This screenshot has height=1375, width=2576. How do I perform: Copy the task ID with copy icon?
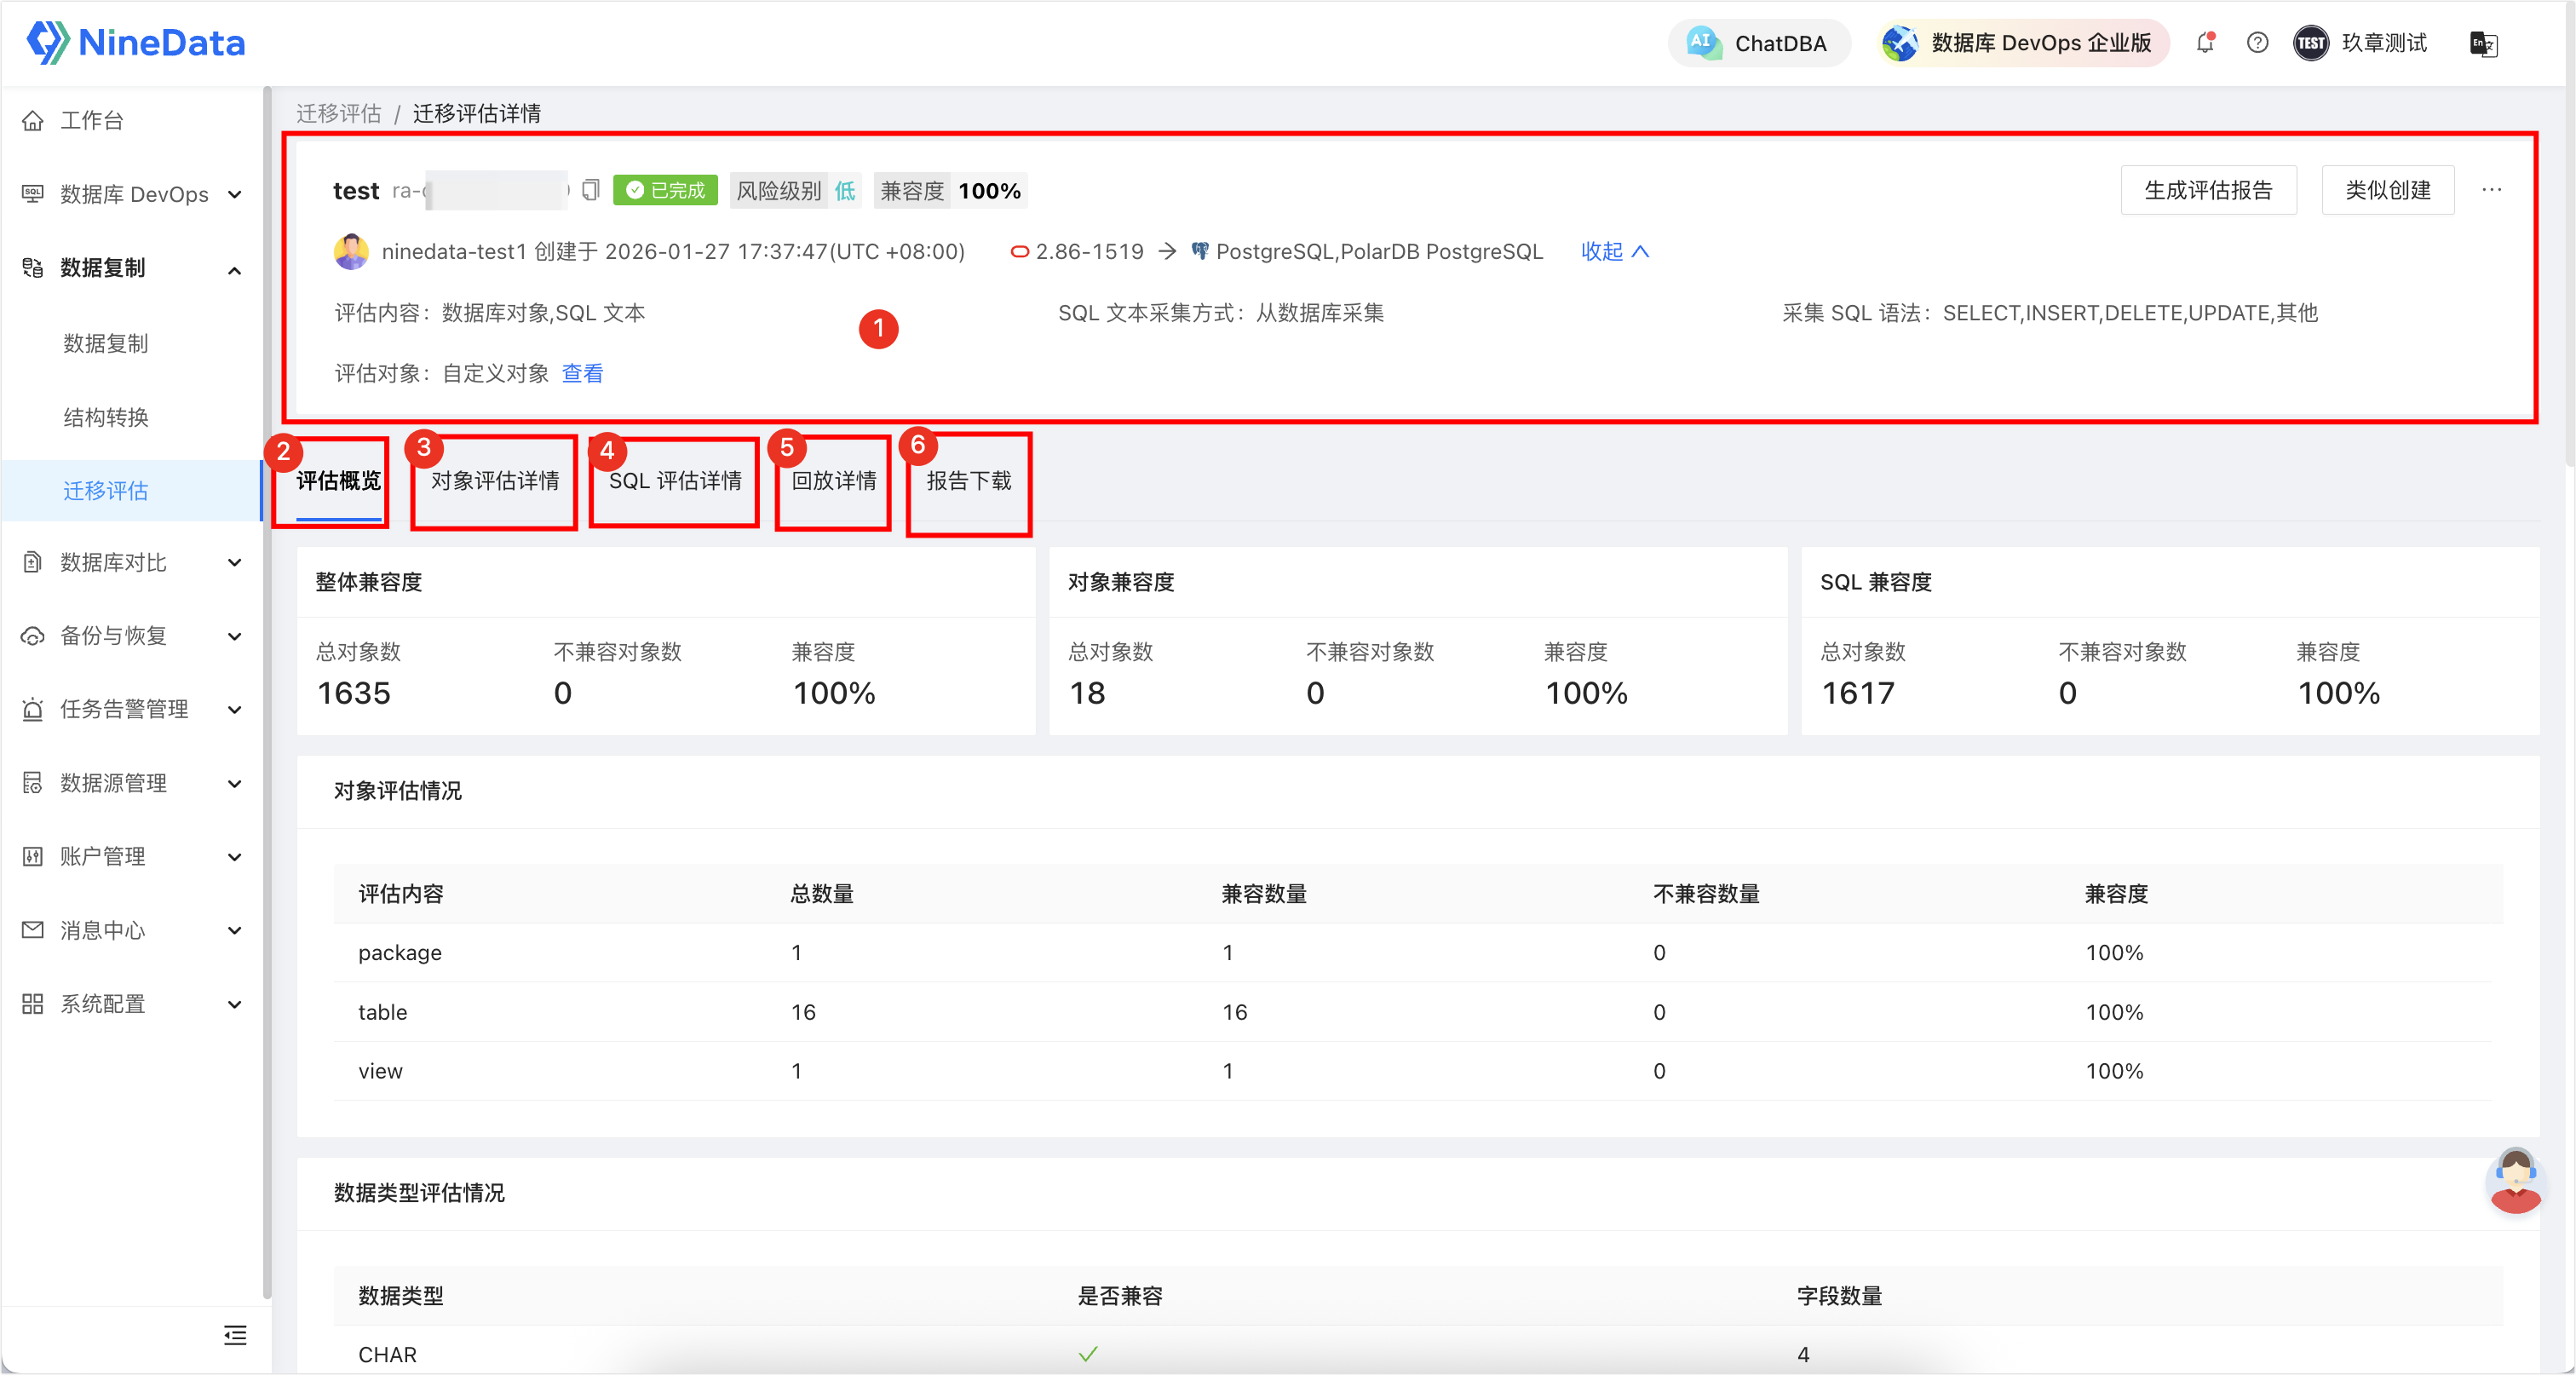[591, 190]
